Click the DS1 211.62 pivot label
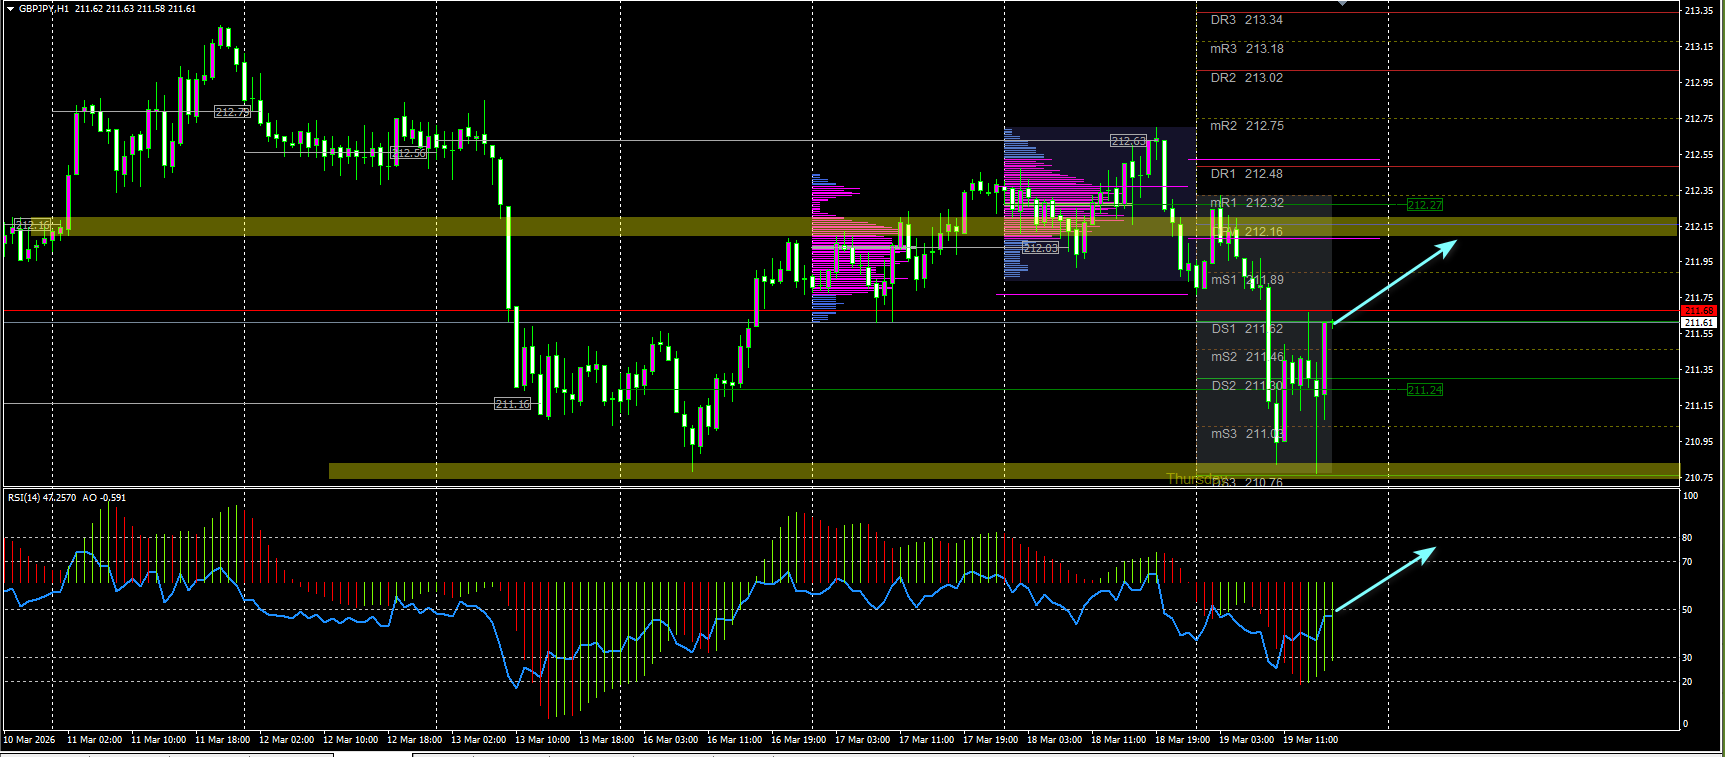This screenshot has width=1725, height=757. pyautogui.click(x=1246, y=329)
